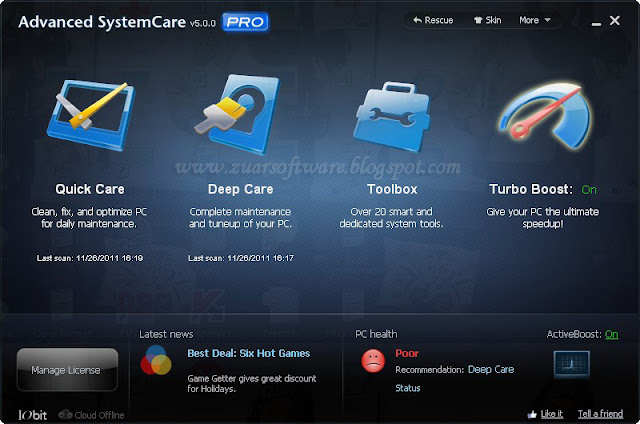640x424 pixels.
Task: Click the IObit logo
Action: tap(33, 415)
